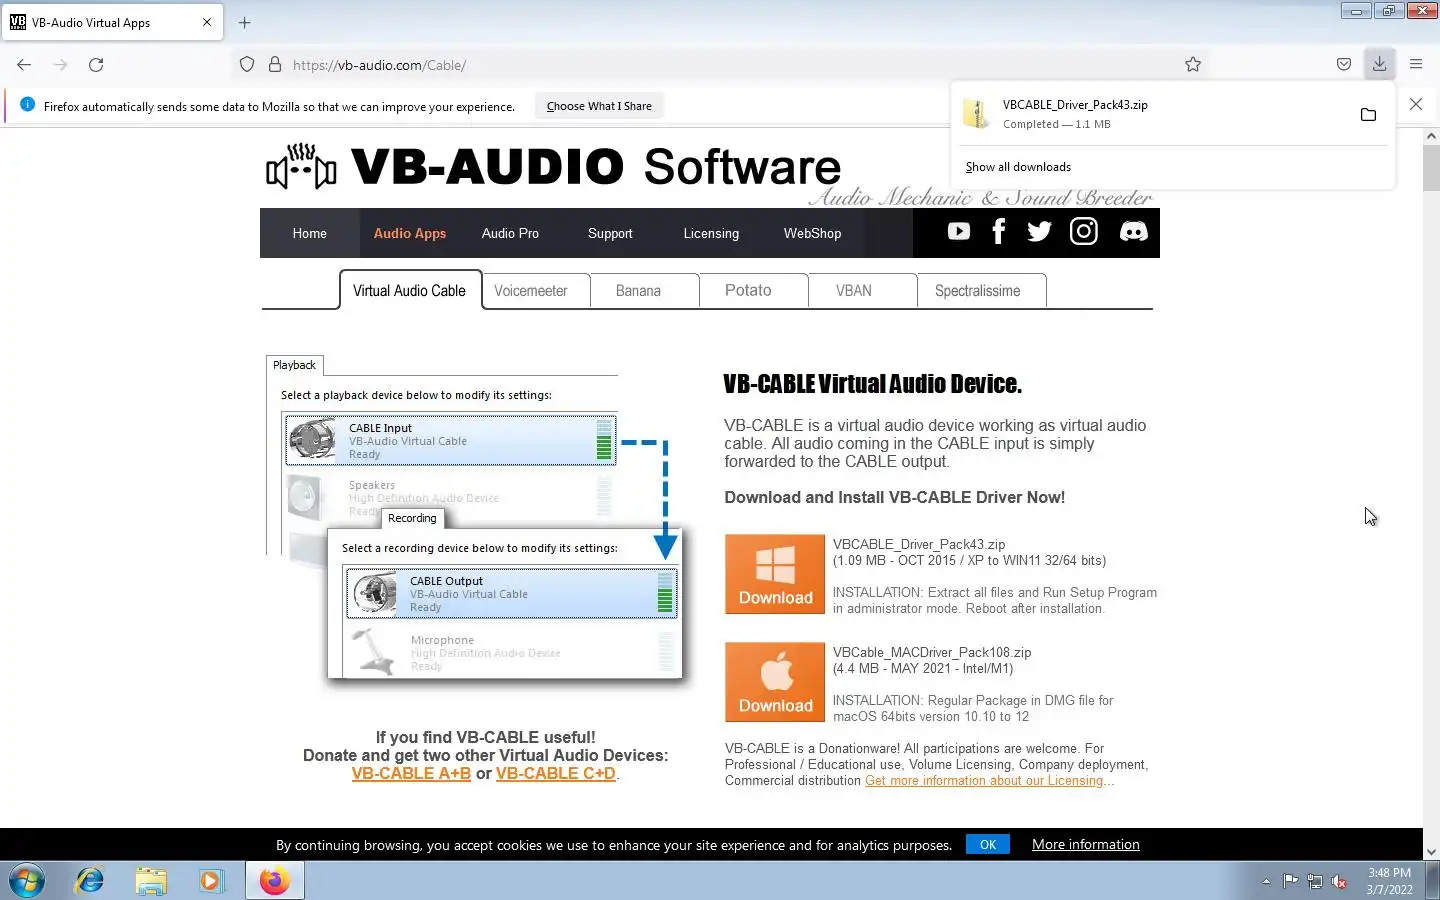Open VB-Audio Discord icon
Image resolution: width=1440 pixels, height=900 pixels.
click(1133, 232)
